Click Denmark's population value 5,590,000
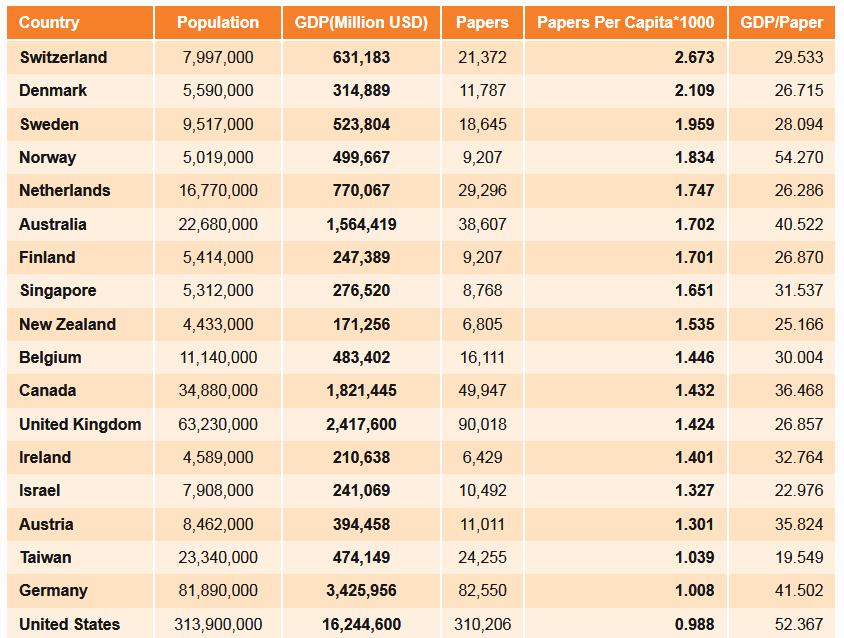Image resolution: width=844 pixels, height=638 pixels. [218, 90]
